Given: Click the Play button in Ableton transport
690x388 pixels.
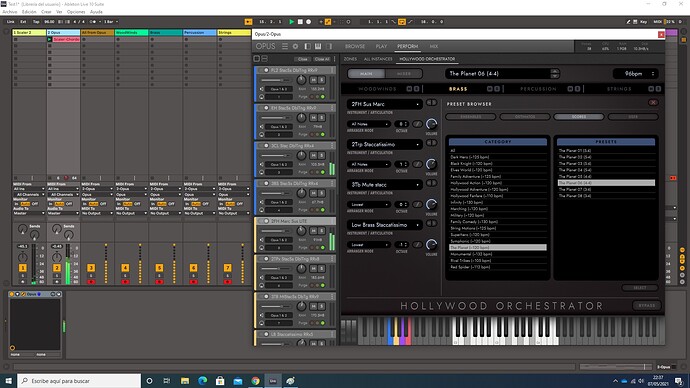Looking at the screenshot, I should (x=291, y=22).
